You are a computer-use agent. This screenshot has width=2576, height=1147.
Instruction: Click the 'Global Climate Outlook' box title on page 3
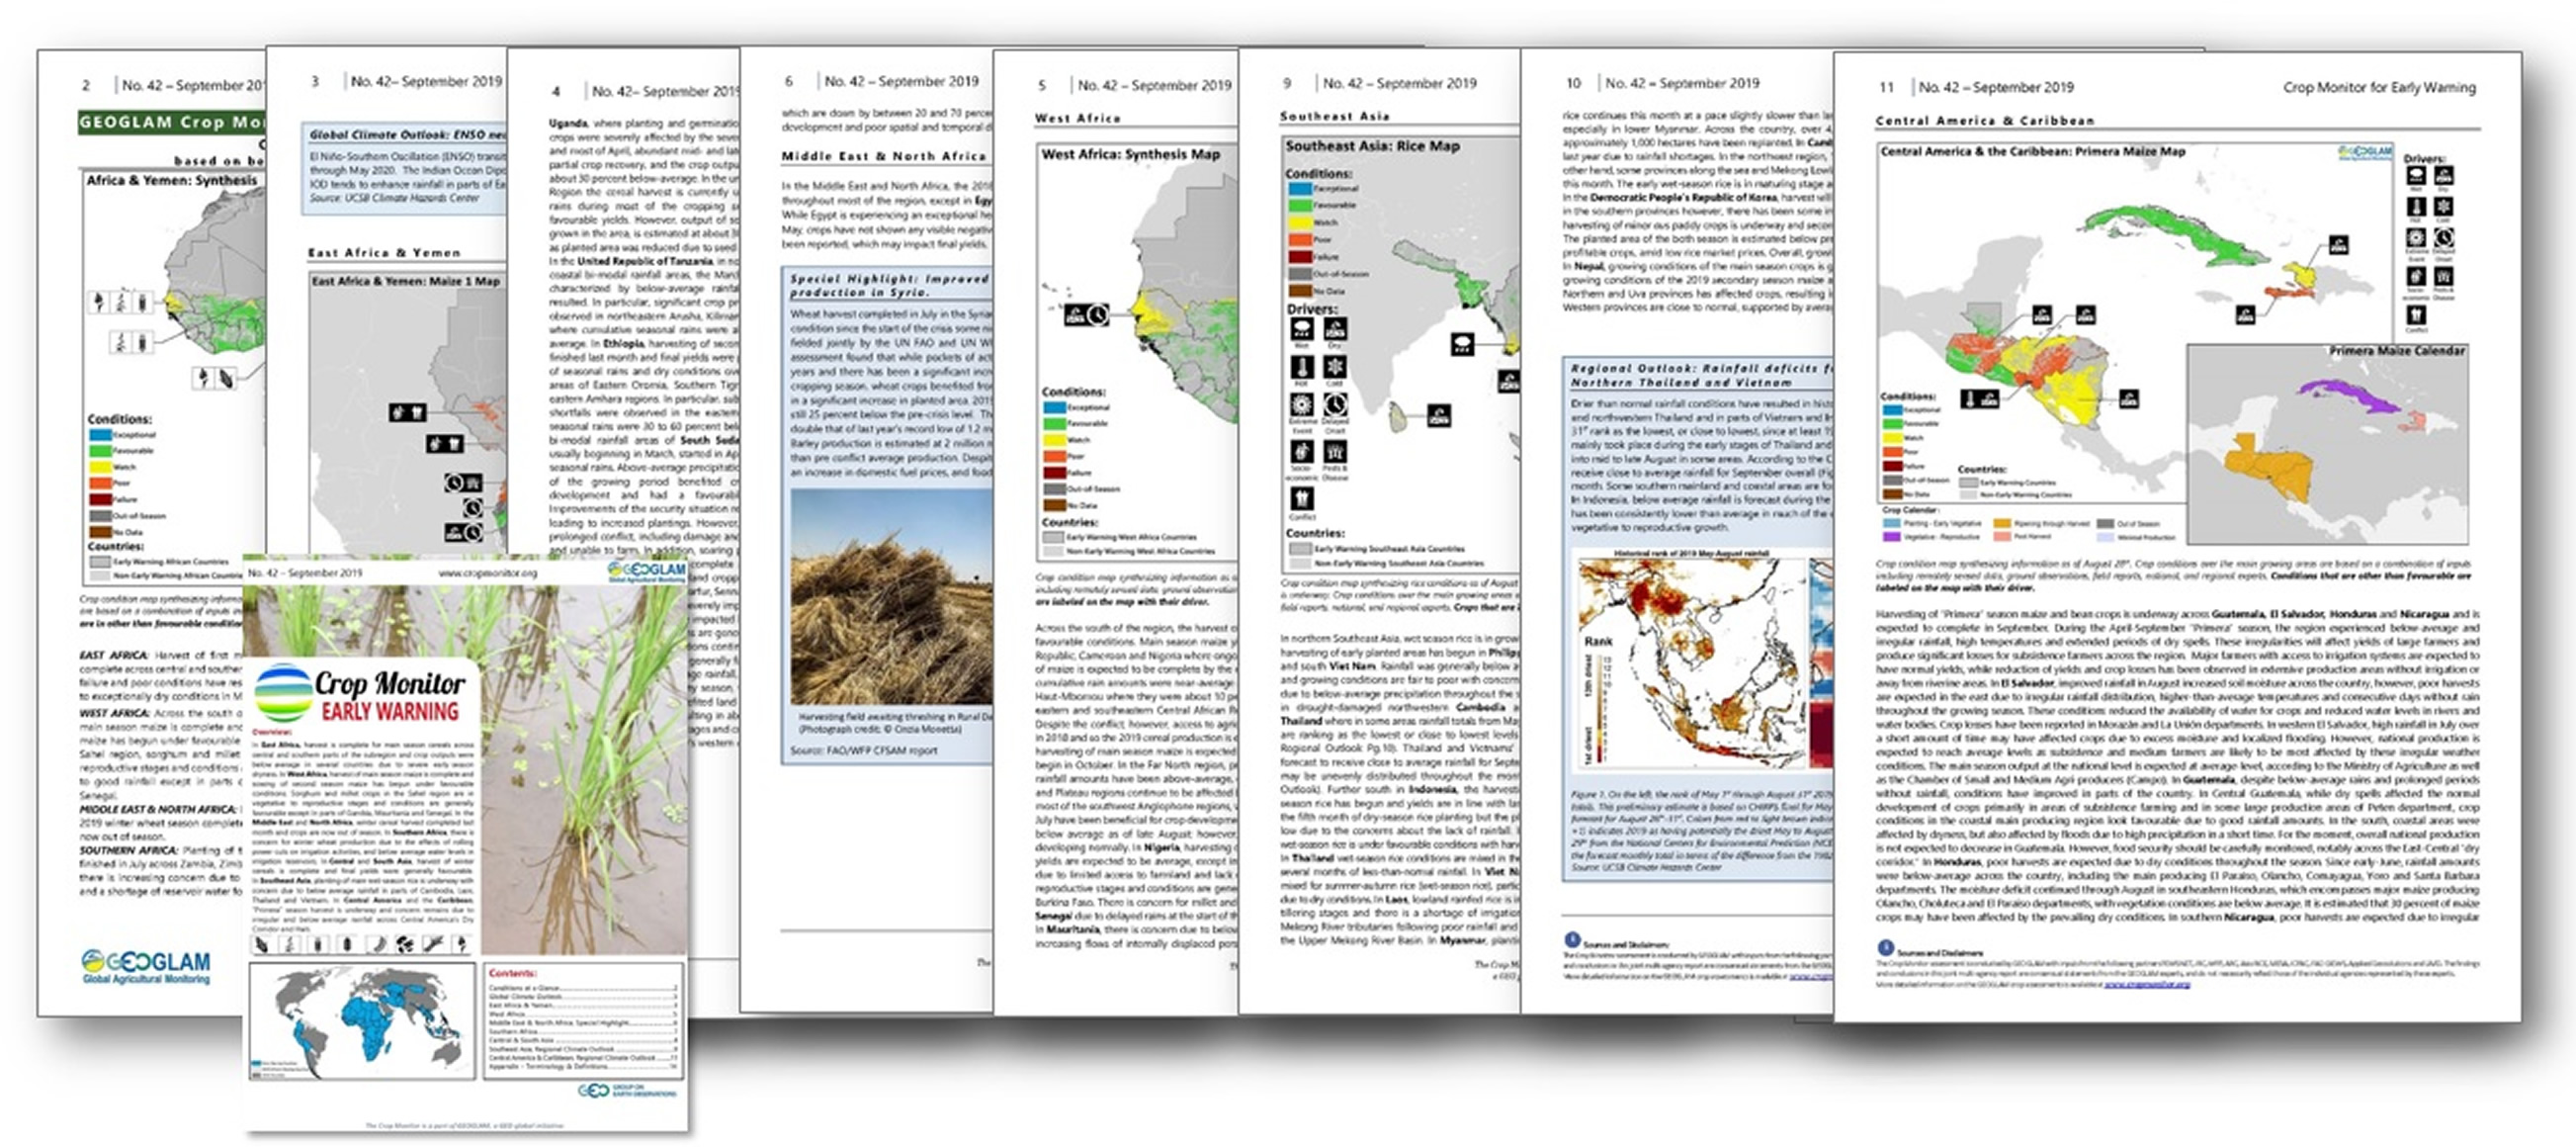(x=407, y=134)
